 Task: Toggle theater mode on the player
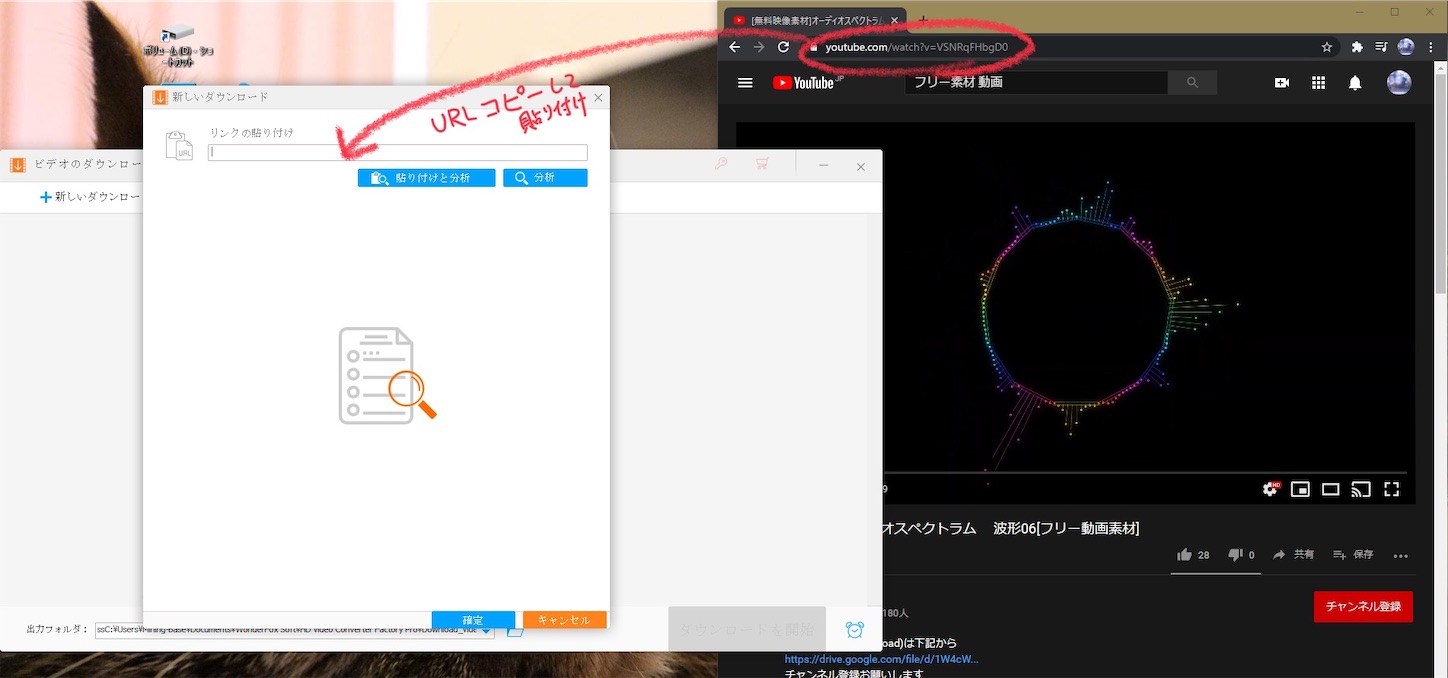1331,489
